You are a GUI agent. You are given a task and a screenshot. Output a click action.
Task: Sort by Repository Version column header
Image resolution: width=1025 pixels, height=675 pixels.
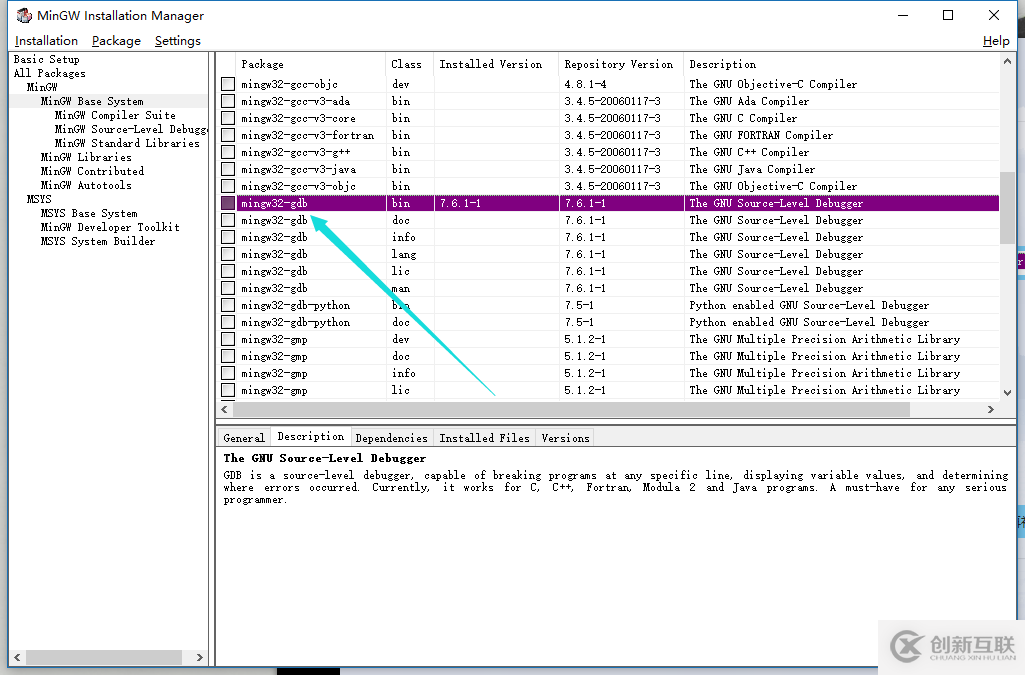pyautogui.click(x=619, y=64)
